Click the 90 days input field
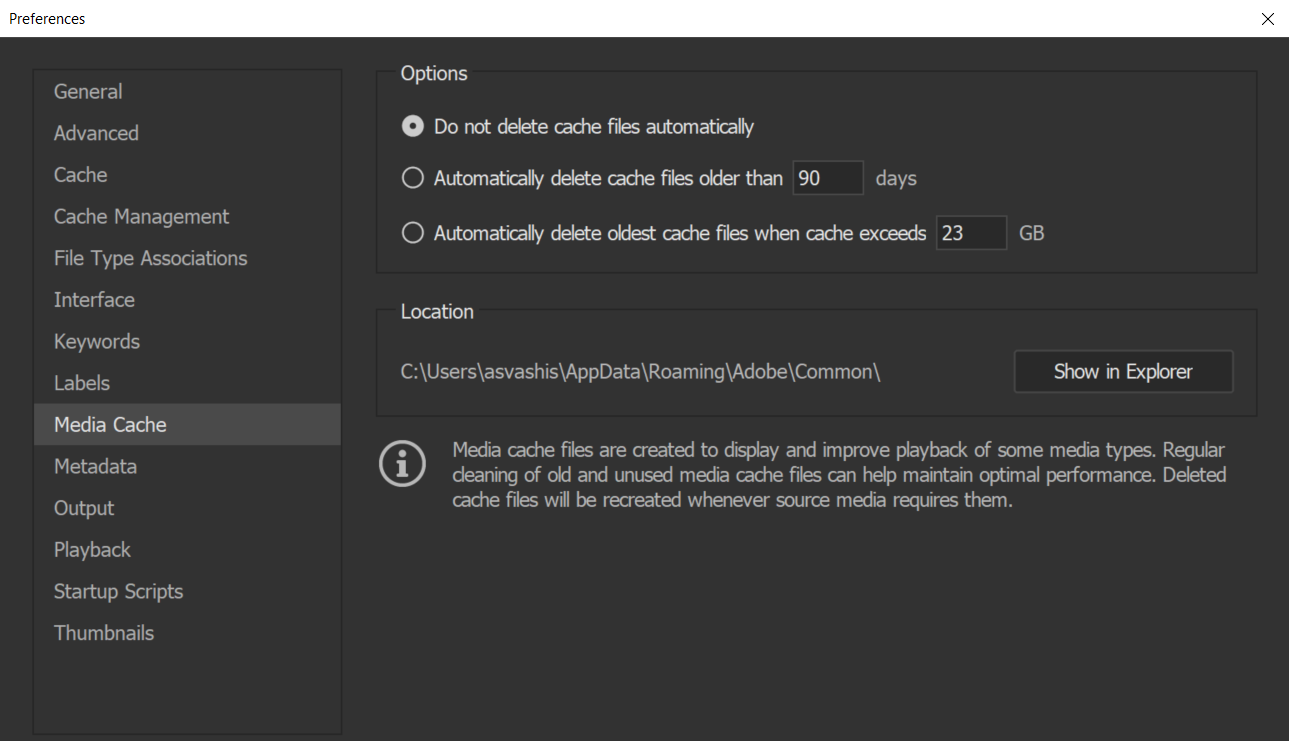The image size is (1289, 741). pyautogui.click(x=827, y=179)
